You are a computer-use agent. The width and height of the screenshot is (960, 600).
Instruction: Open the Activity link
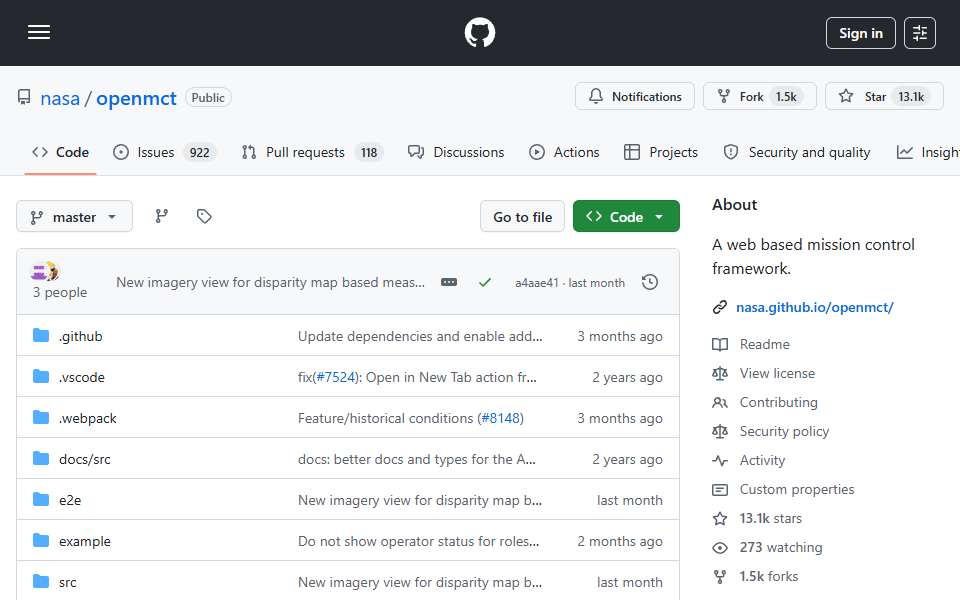762,460
